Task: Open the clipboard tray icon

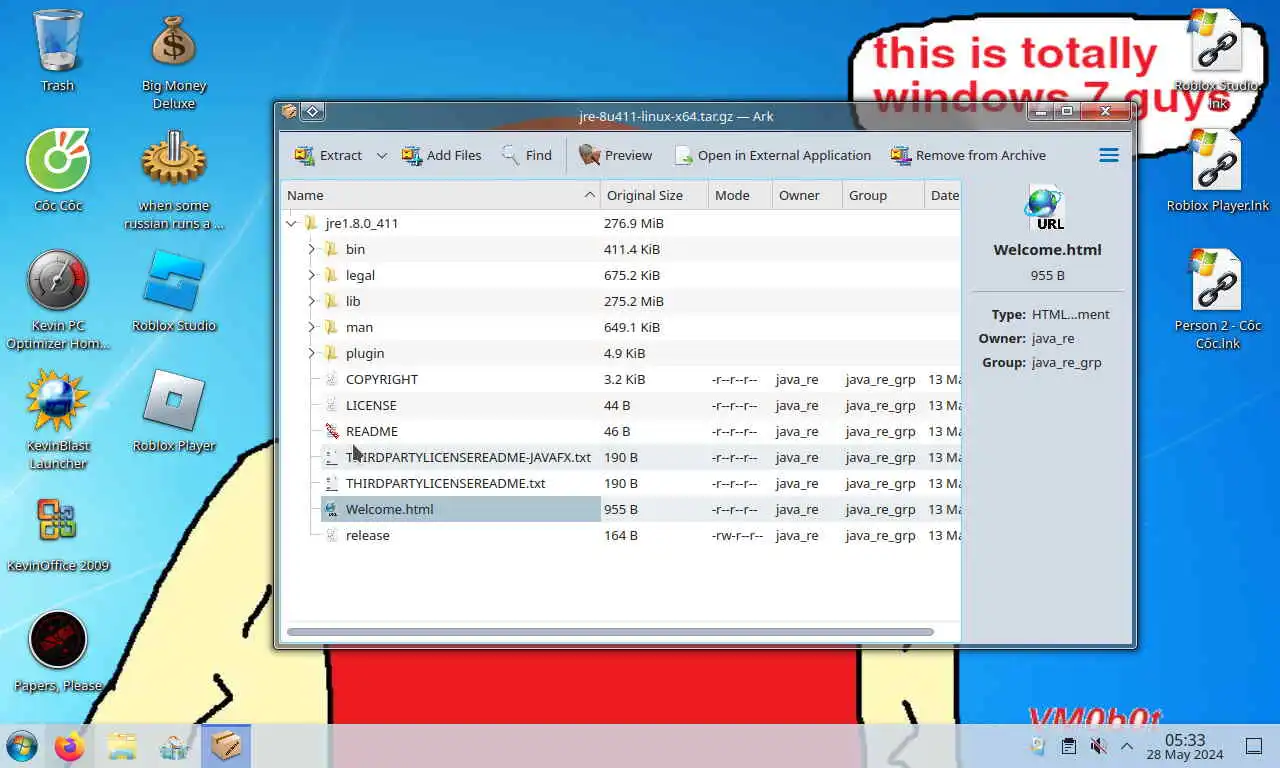Action: click(1068, 746)
